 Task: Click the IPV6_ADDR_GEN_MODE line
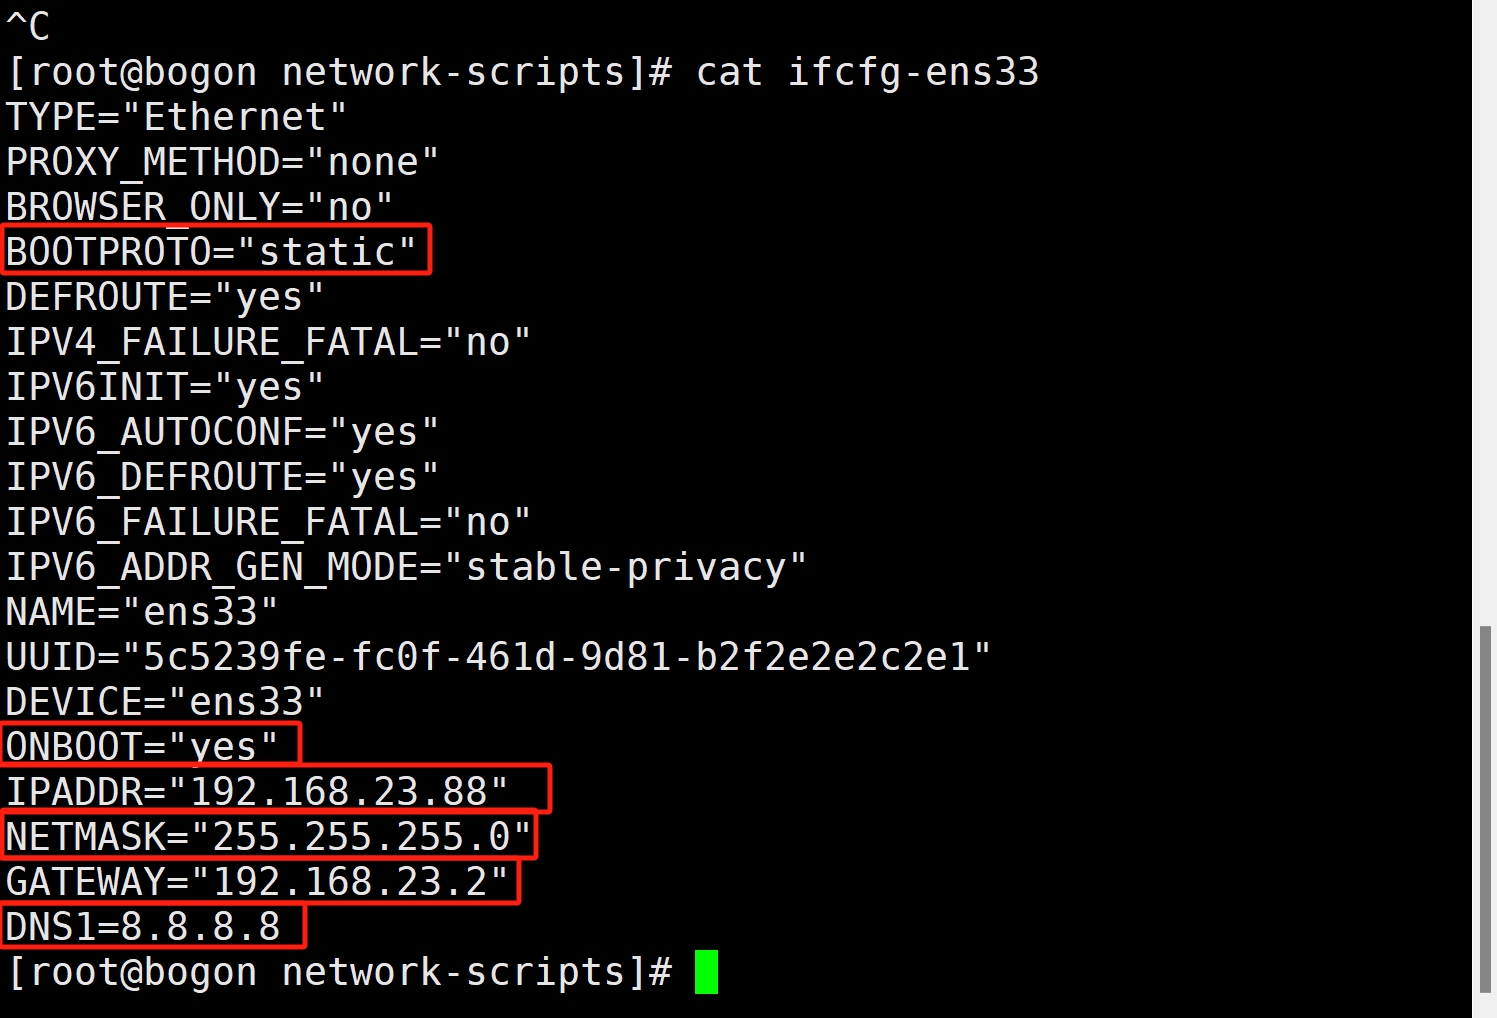(x=406, y=567)
